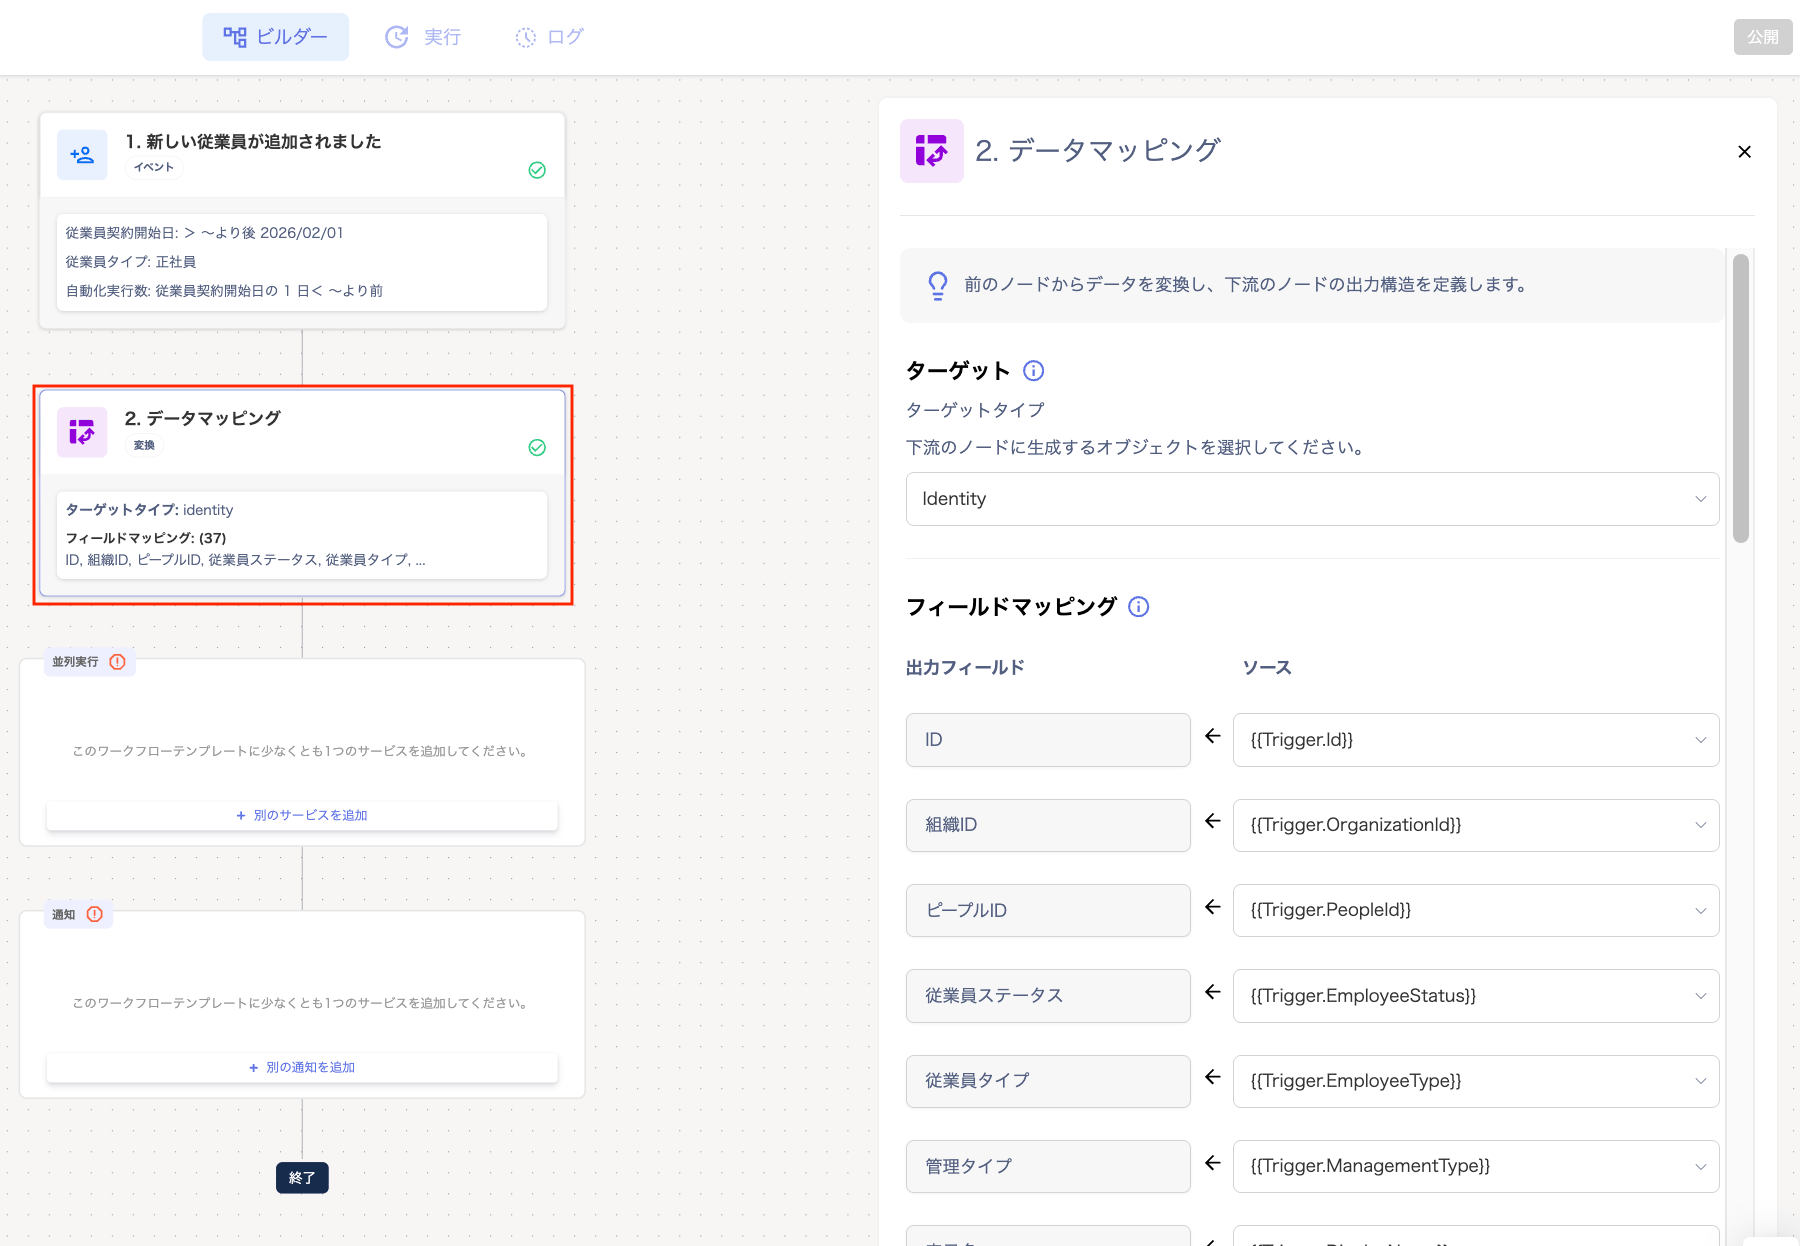Click the ID output field
The height and width of the screenshot is (1246, 1800).
click(1048, 740)
